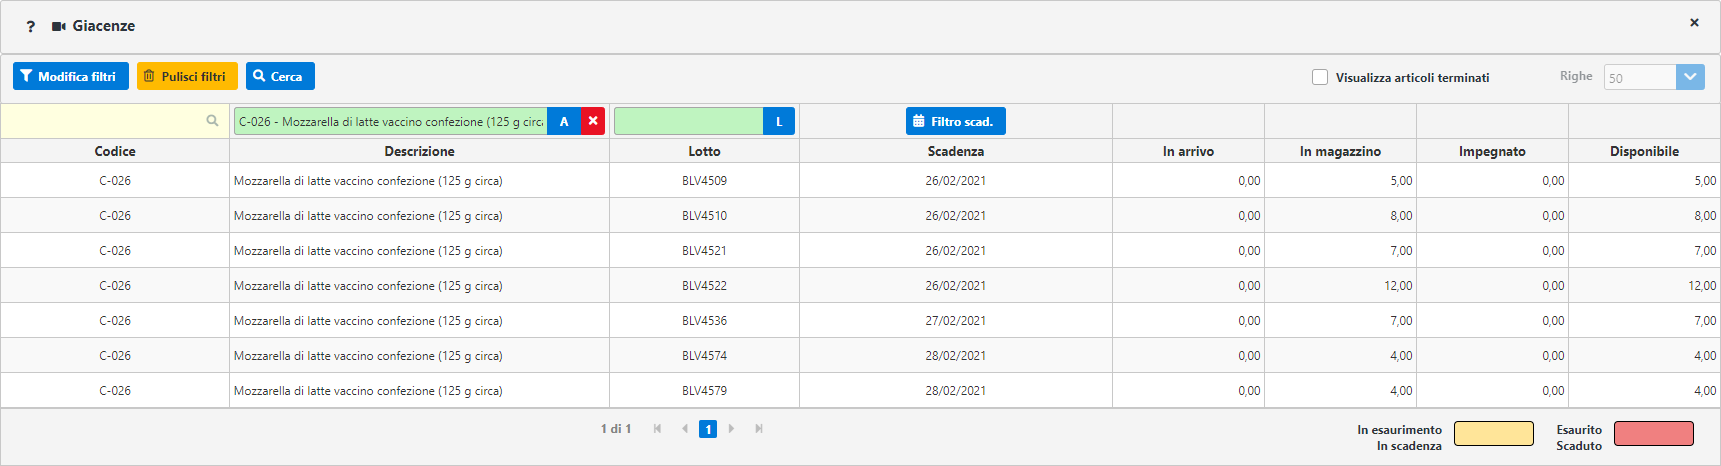
Task: Go to the last page arrow
Action: coord(759,429)
